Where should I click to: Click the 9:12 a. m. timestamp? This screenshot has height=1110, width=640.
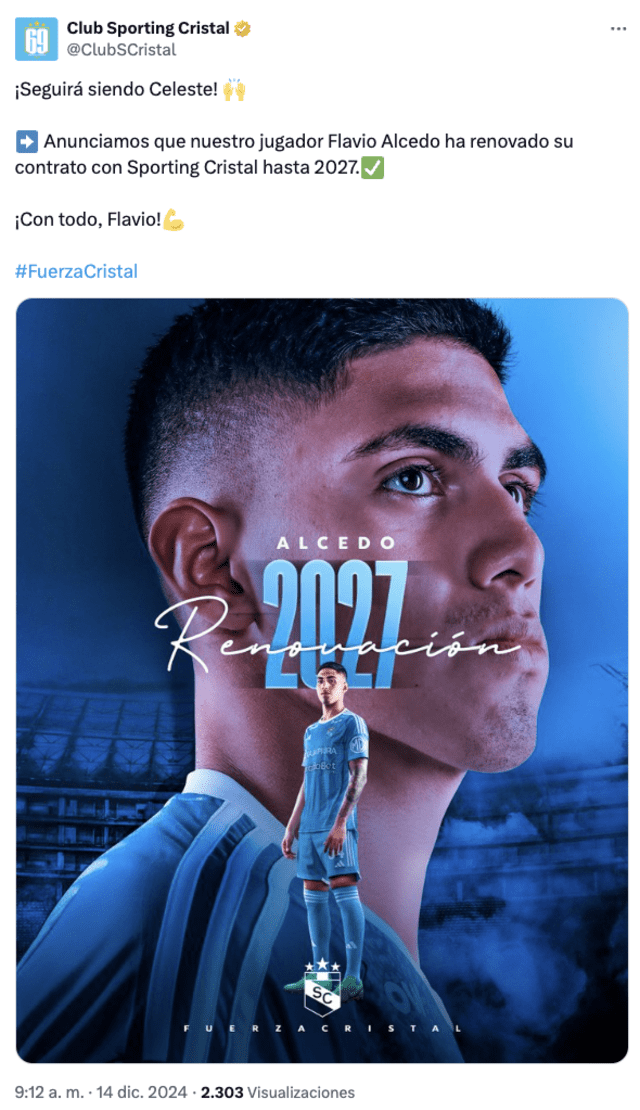click(x=49, y=1092)
